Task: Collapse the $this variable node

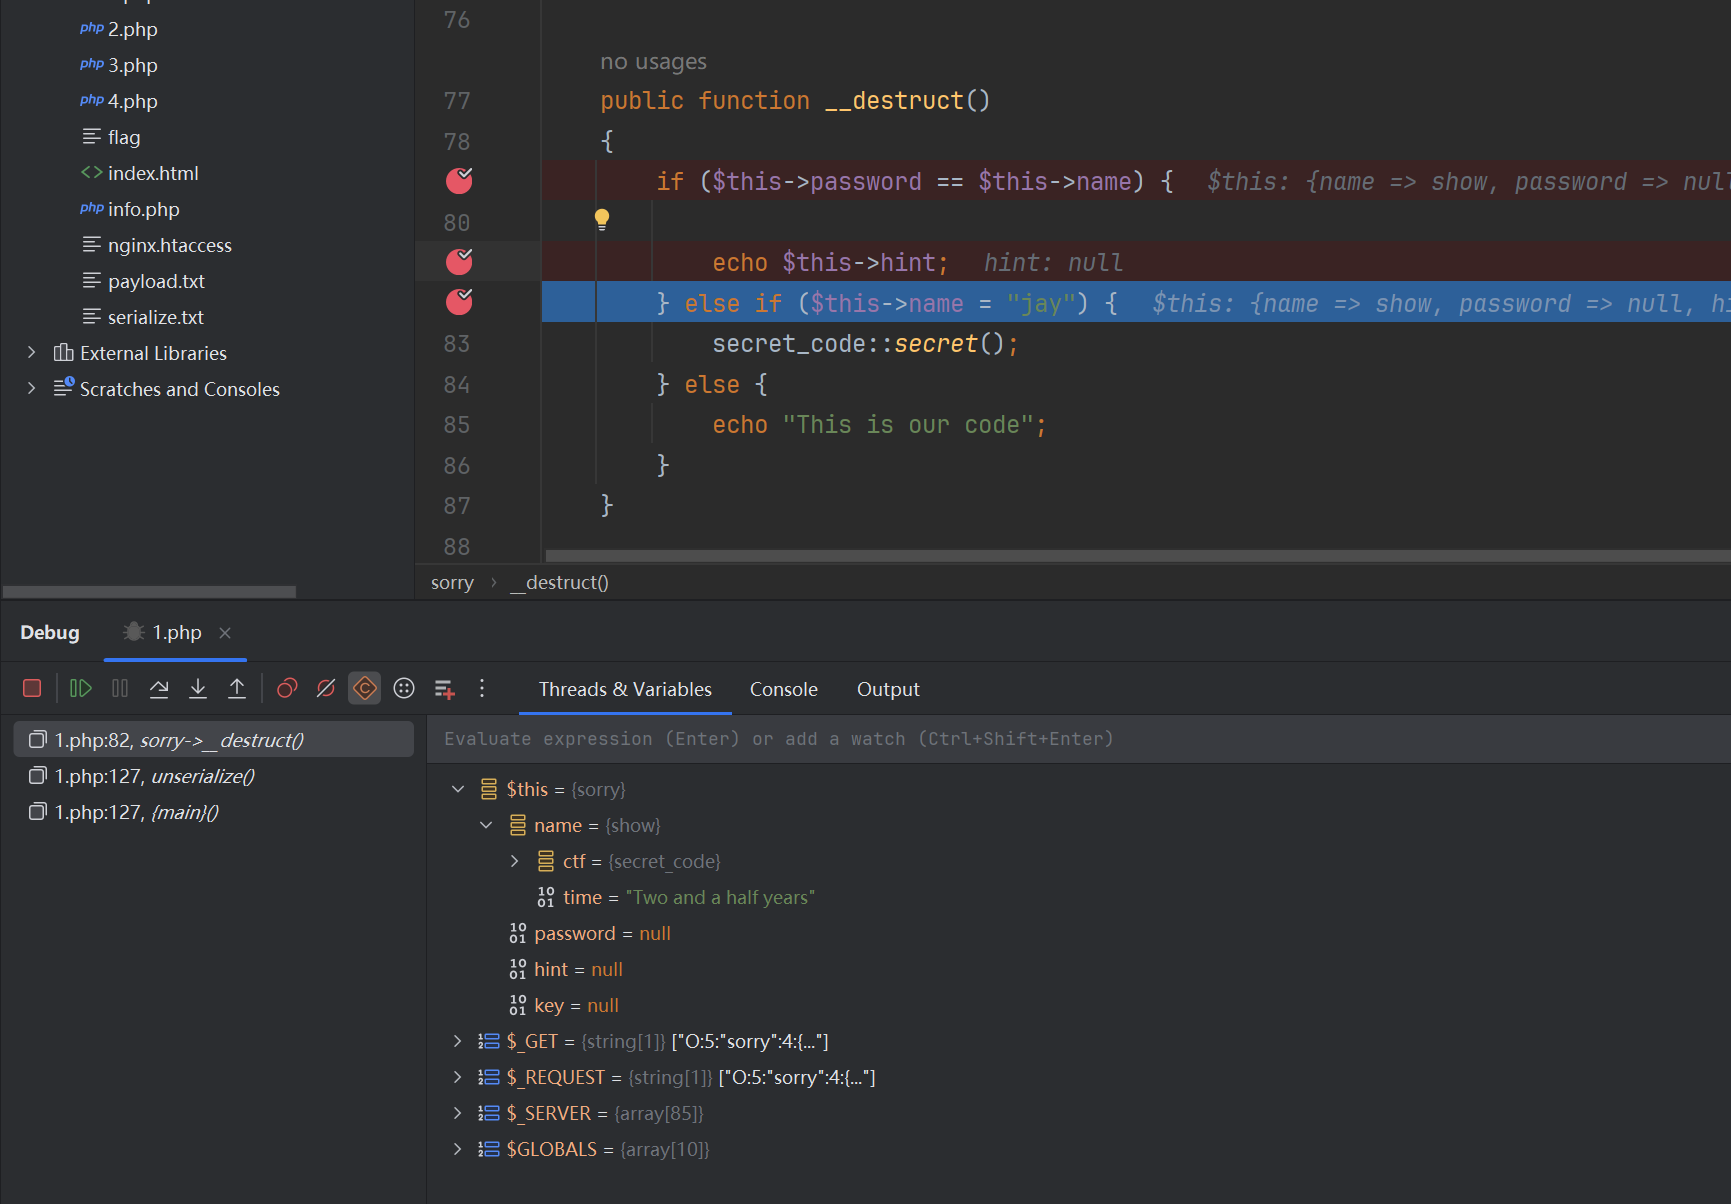Action: coord(458,789)
